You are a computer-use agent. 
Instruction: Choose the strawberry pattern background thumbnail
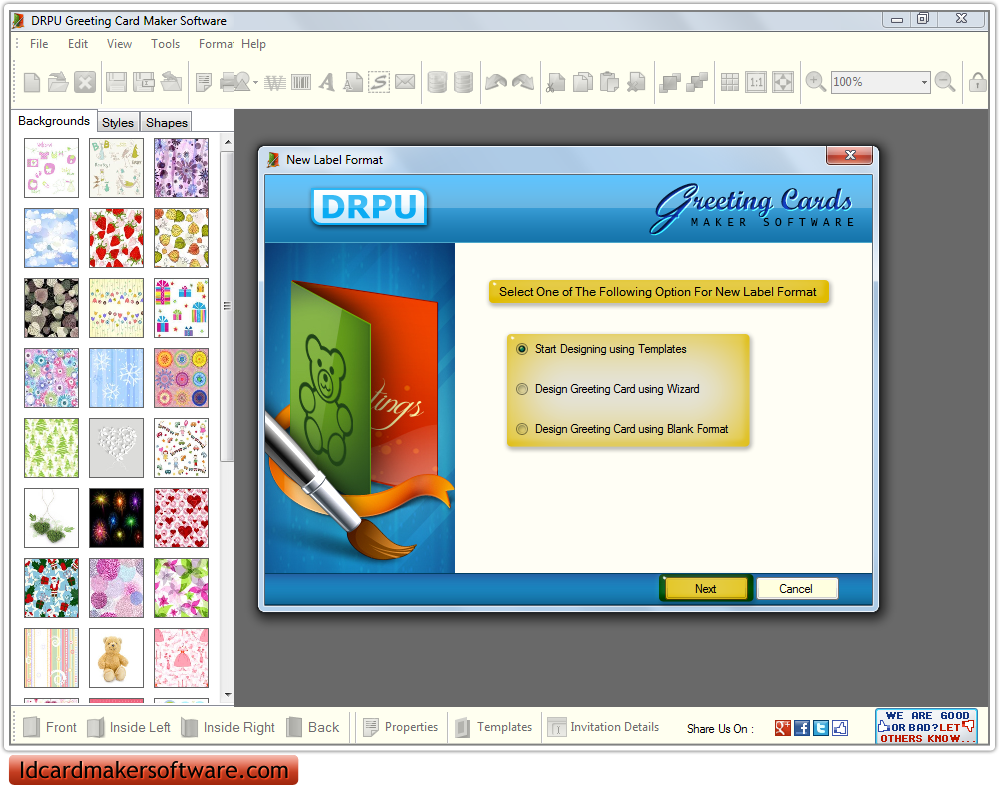tap(117, 238)
